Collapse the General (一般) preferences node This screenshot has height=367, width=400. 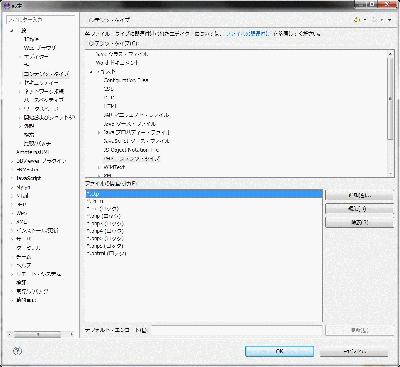pyautogui.click(x=12, y=31)
